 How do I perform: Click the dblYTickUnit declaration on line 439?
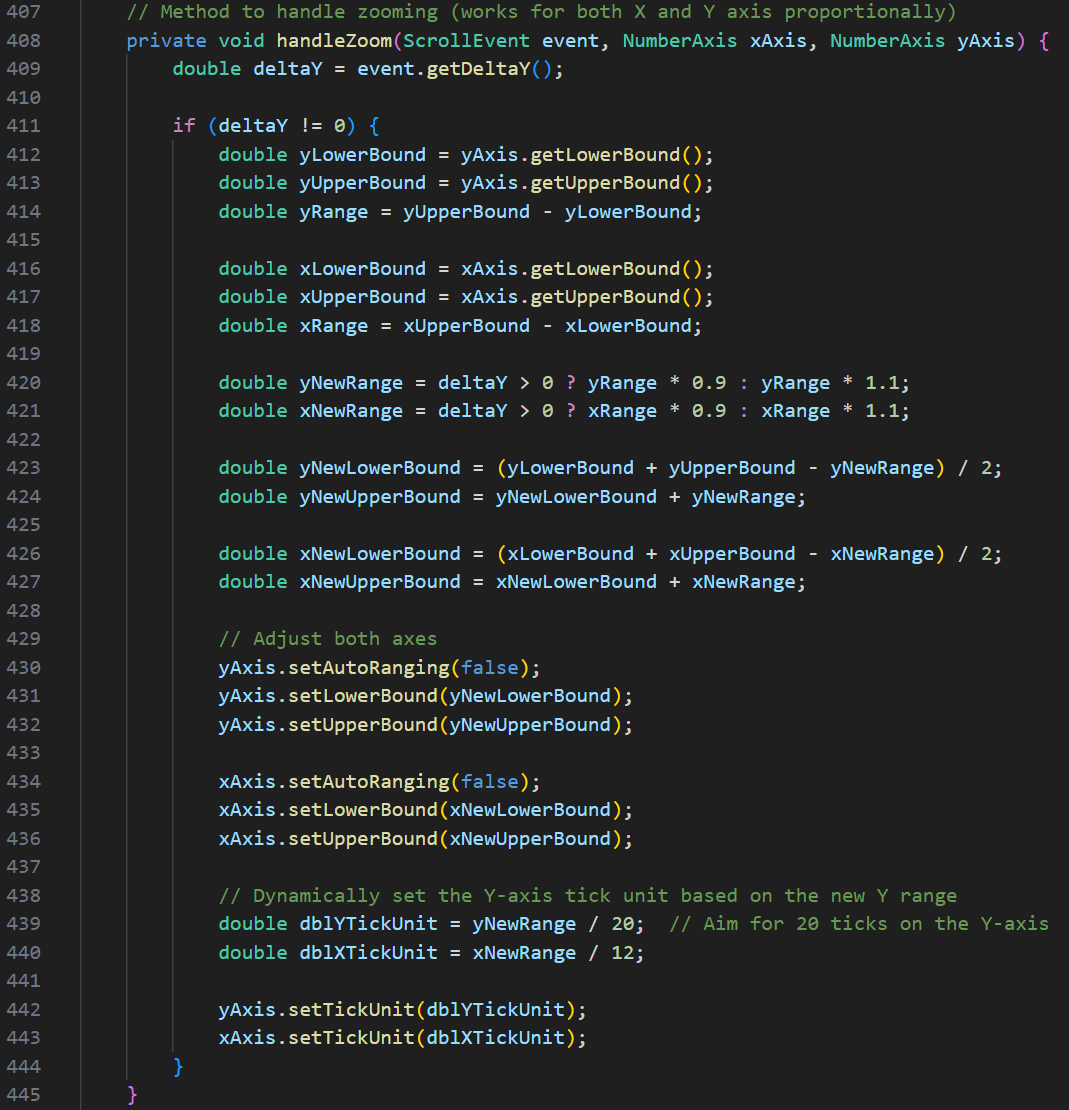coord(368,924)
